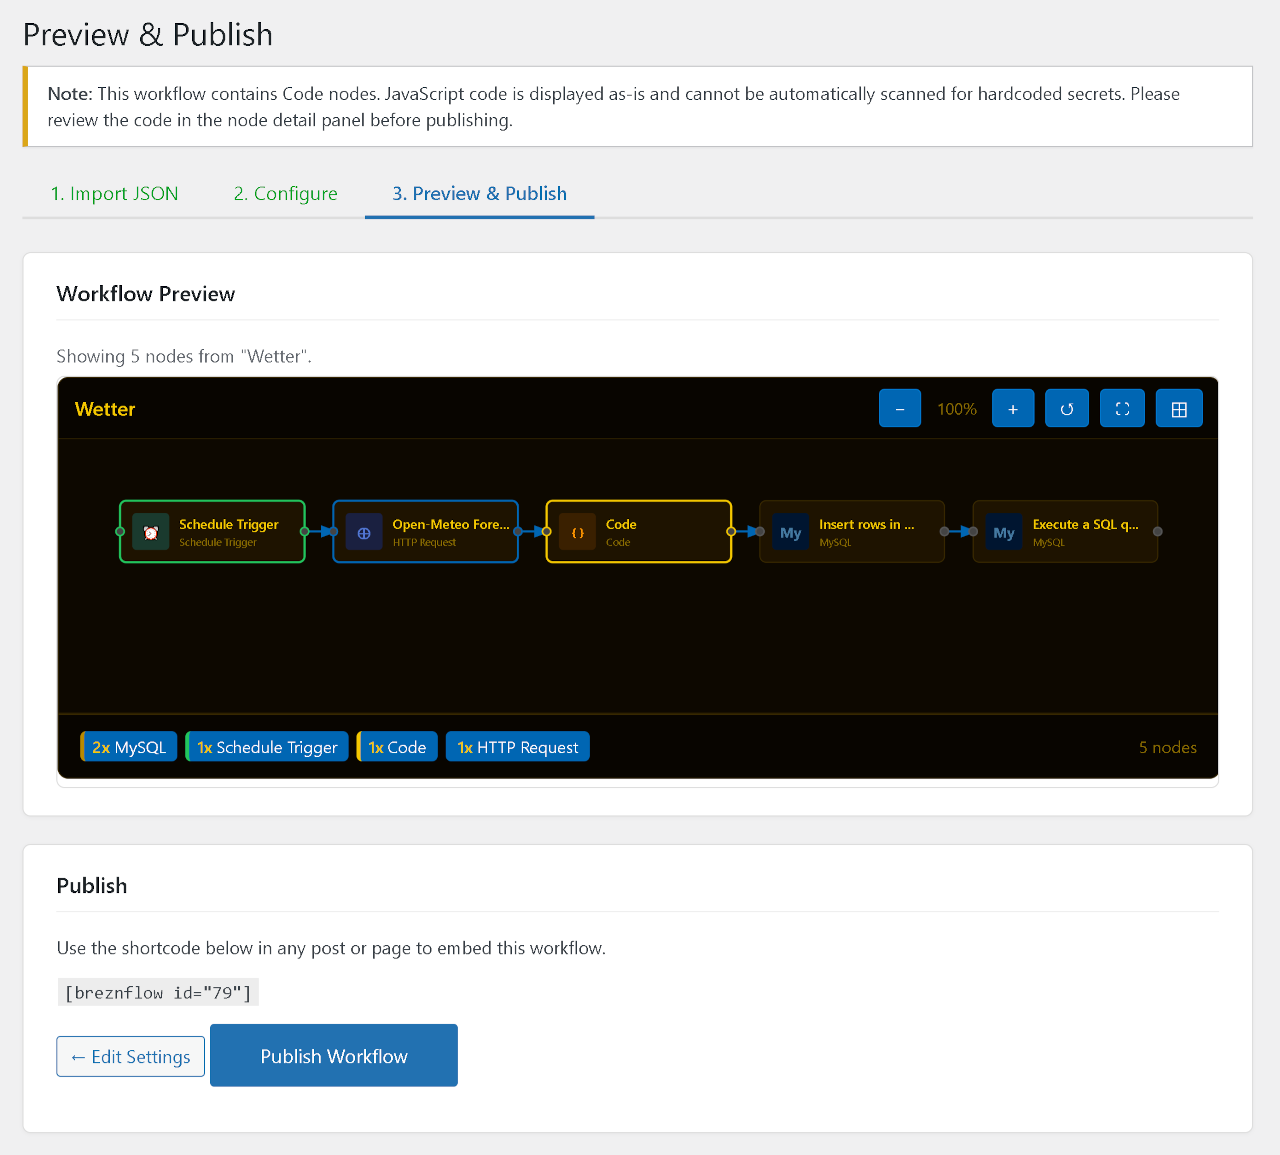Zoom in on the workflow canvas

click(1012, 408)
